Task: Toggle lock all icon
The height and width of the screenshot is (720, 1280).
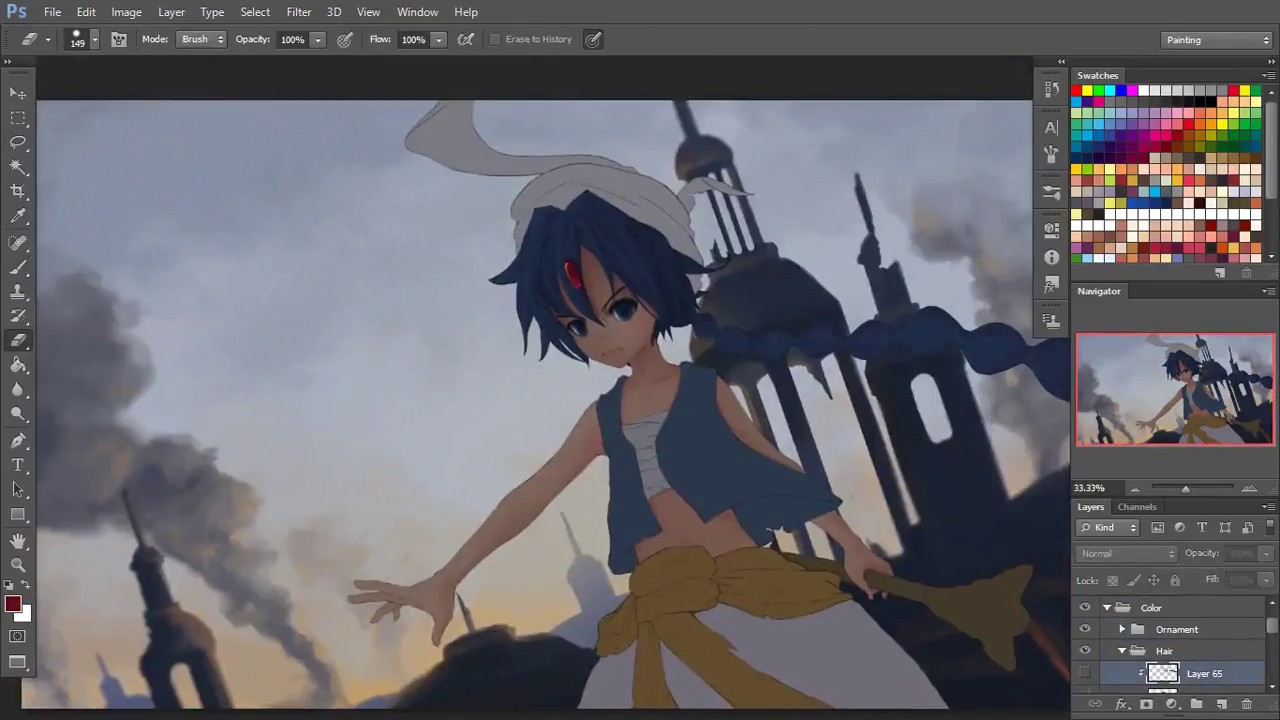Action: click(1175, 580)
